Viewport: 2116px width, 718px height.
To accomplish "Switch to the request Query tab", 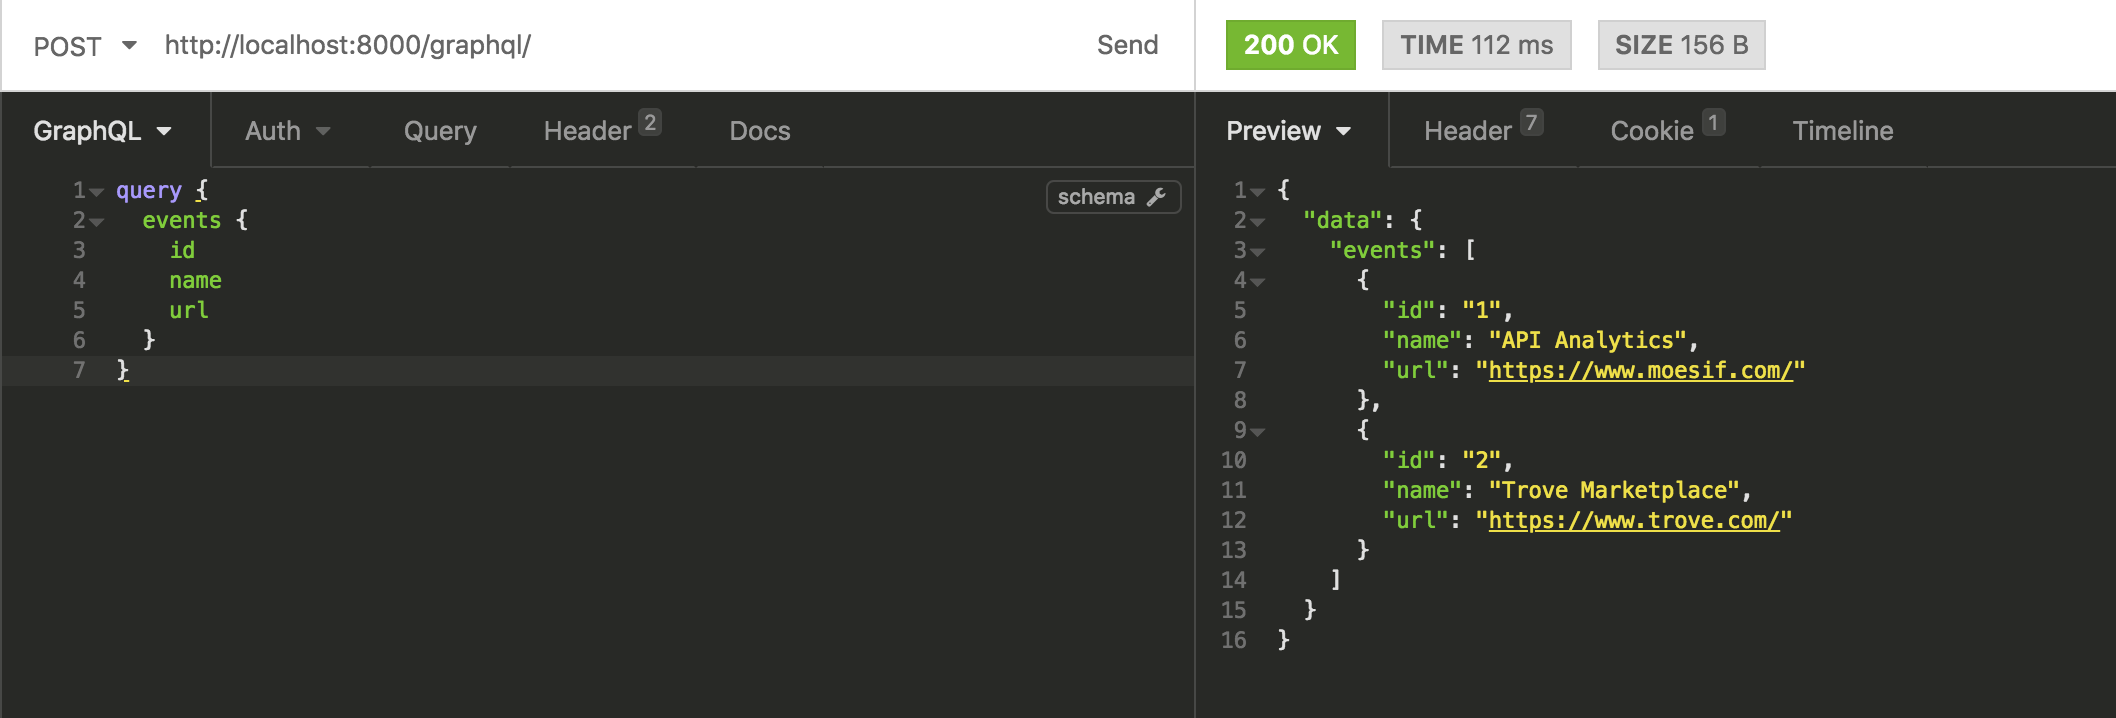I will tap(440, 131).
